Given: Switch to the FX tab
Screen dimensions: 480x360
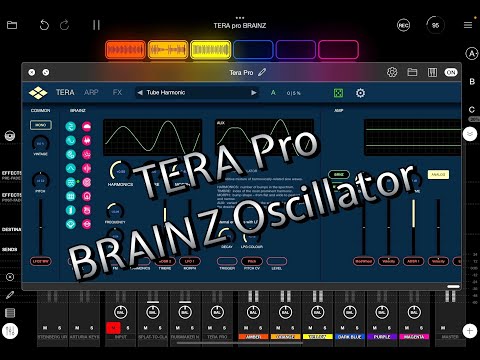Looking at the screenshot, I should [117, 92].
